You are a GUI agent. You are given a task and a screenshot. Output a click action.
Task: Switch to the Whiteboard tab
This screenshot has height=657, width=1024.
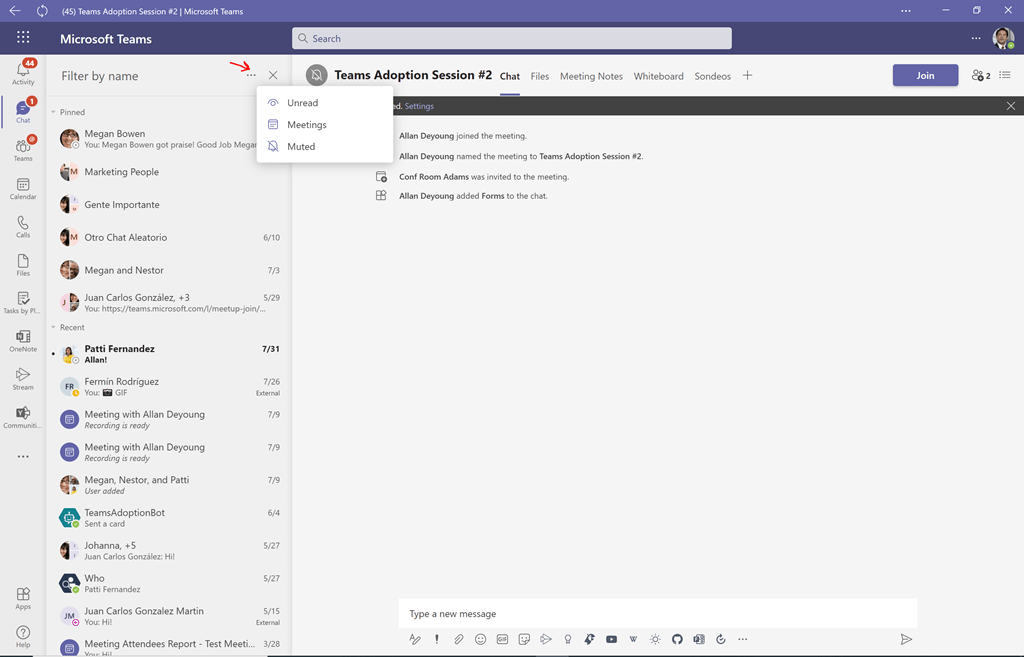coord(658,76)
